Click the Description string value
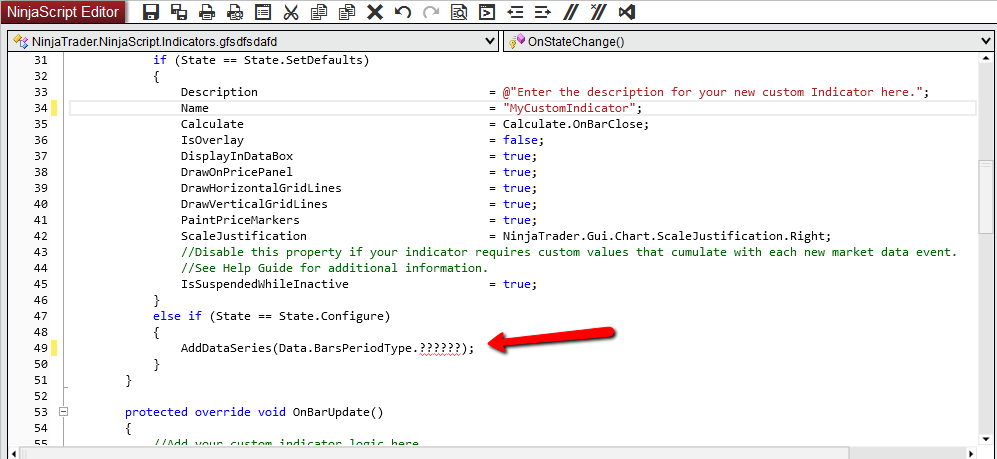This screenshot has width=997, height=459. 712,92
